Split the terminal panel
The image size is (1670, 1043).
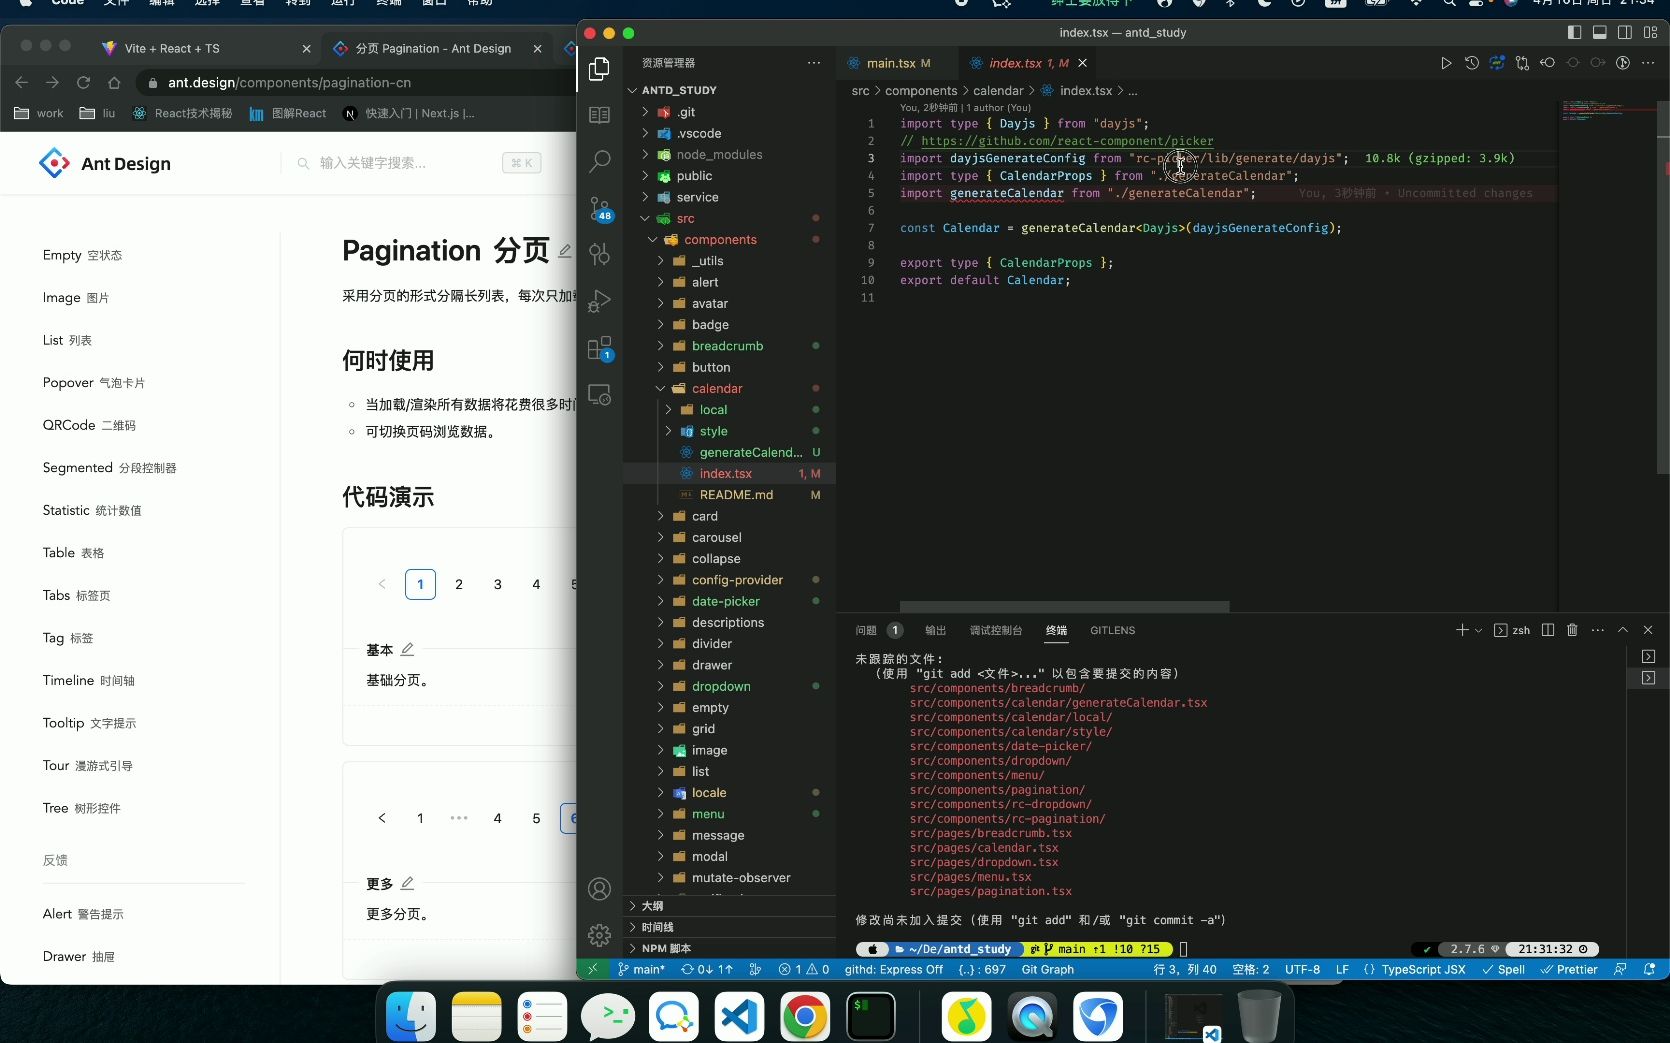coord(1548,630)
